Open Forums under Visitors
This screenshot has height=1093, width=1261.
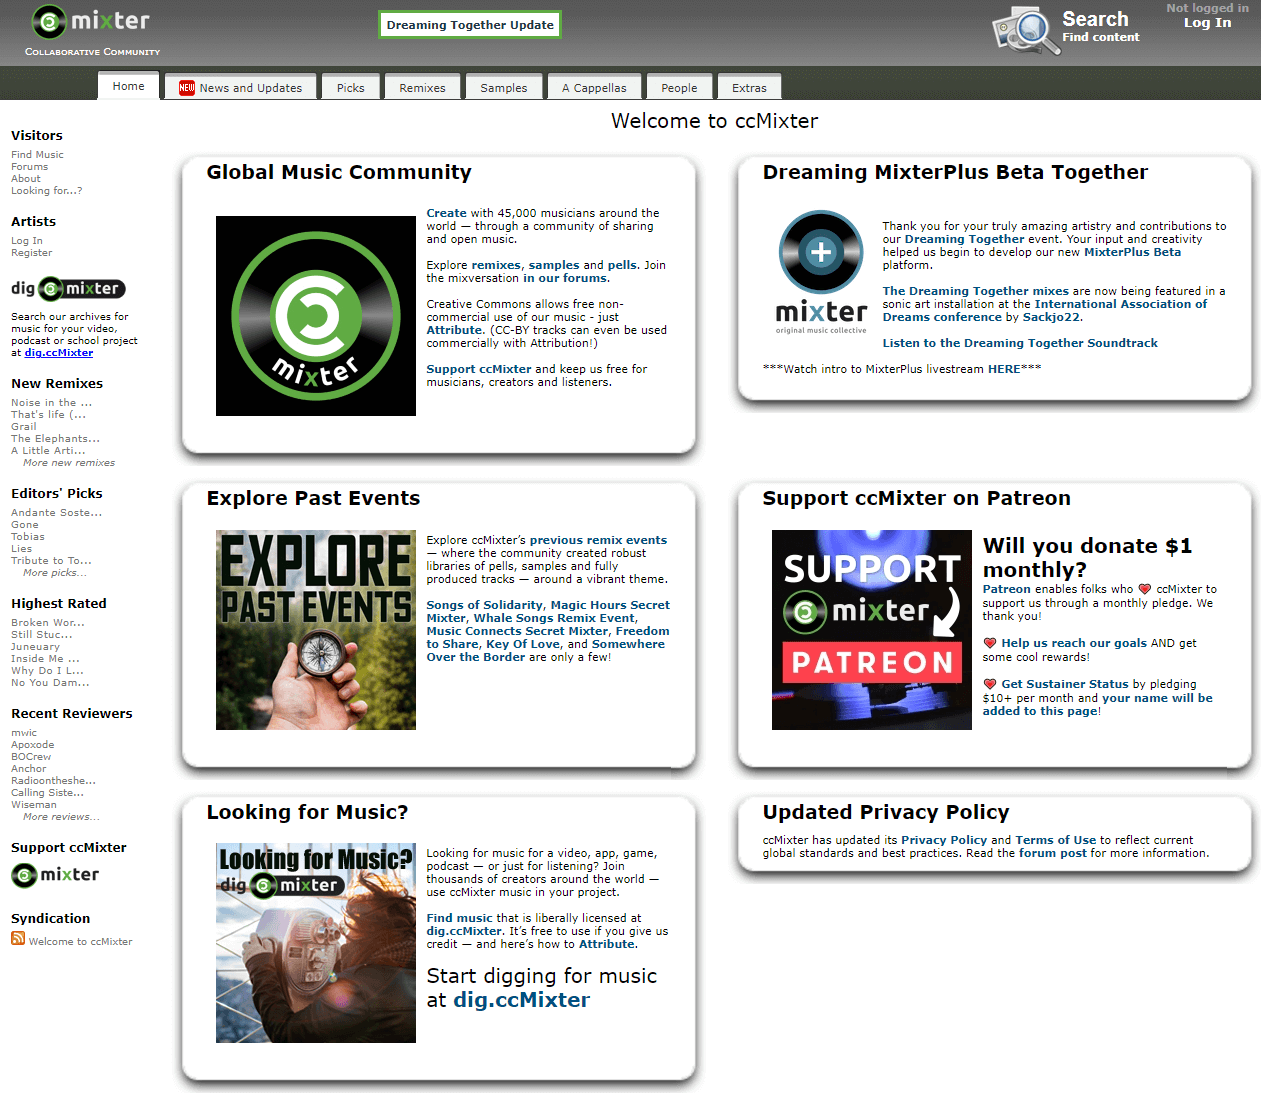click(x=29, y=167)
